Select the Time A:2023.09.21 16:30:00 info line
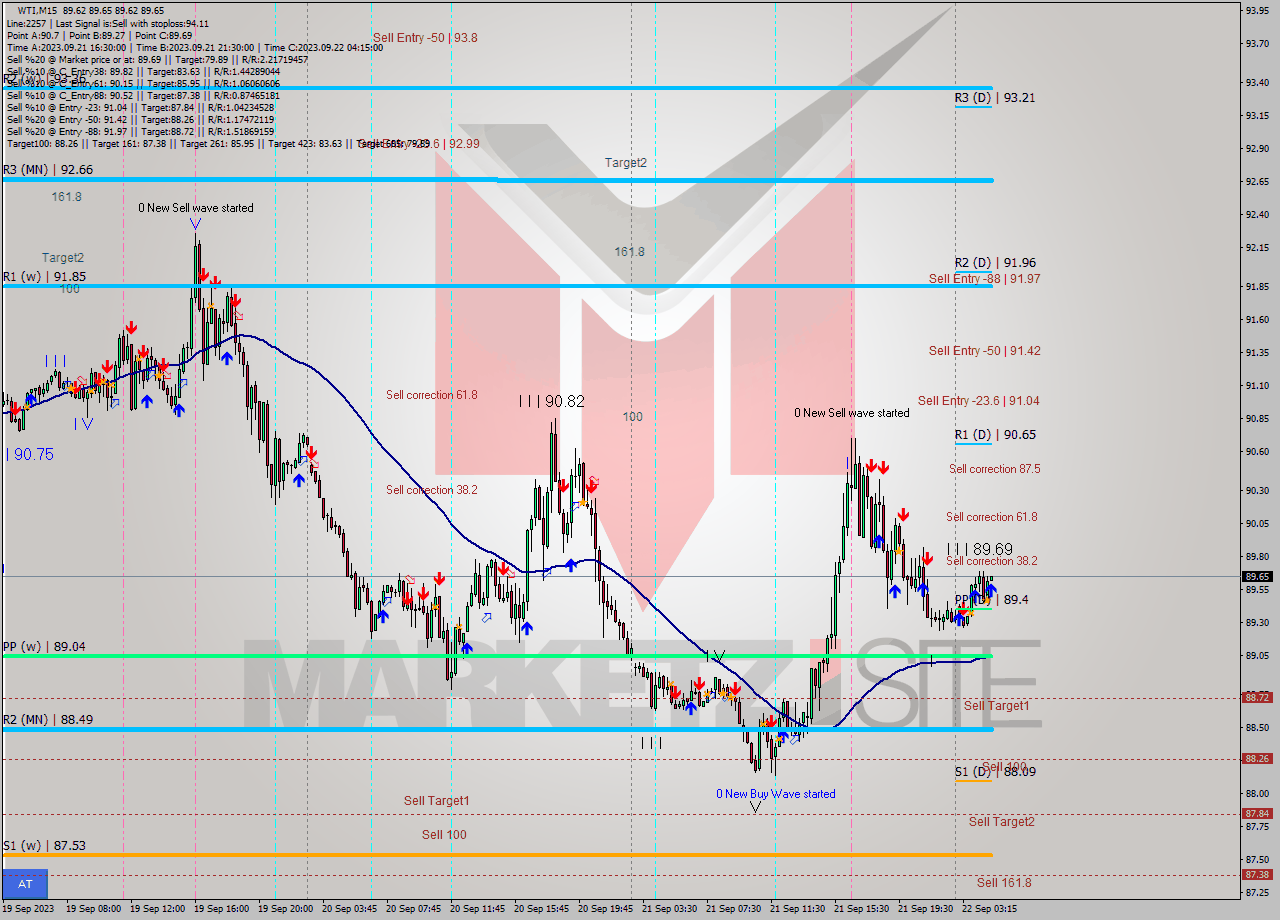The height and width of the screenshot is (920, 1280). click(194, 47)
